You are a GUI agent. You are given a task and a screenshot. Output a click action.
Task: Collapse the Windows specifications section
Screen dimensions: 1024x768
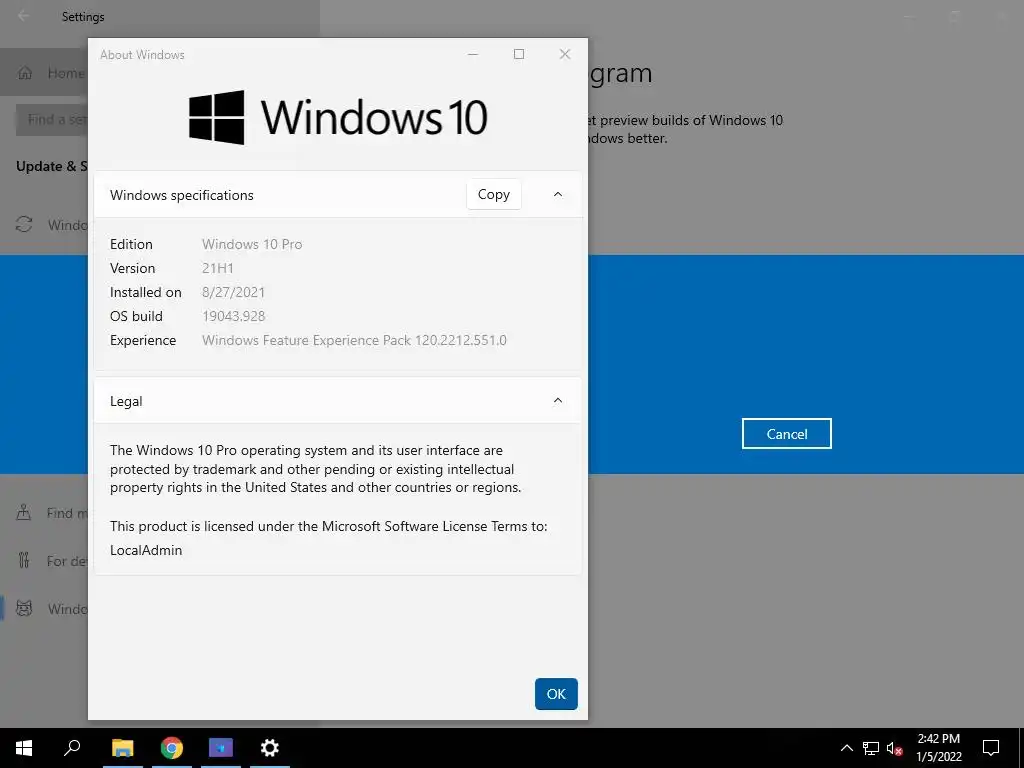tap(558, 195)
